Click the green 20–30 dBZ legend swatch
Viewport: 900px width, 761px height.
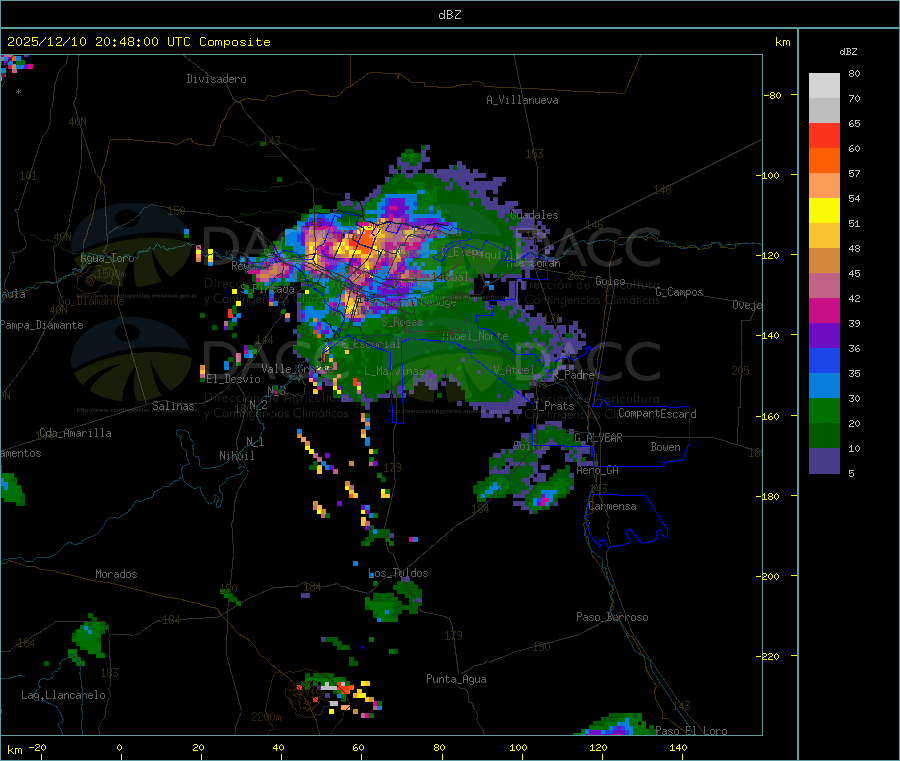[824, 410]
